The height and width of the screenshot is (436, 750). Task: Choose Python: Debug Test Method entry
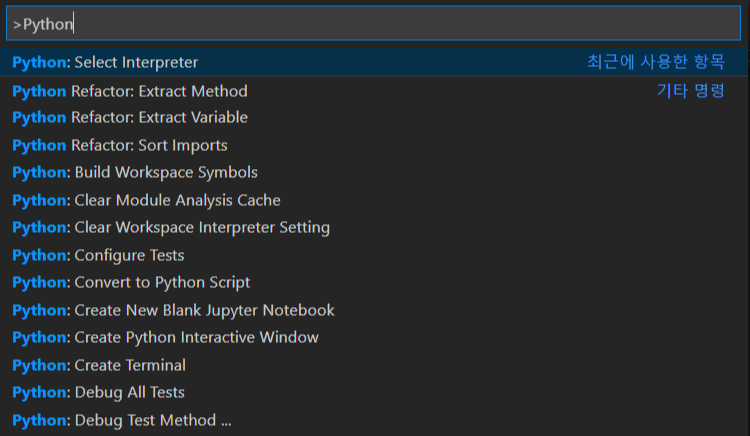click(x=121, y=420)
